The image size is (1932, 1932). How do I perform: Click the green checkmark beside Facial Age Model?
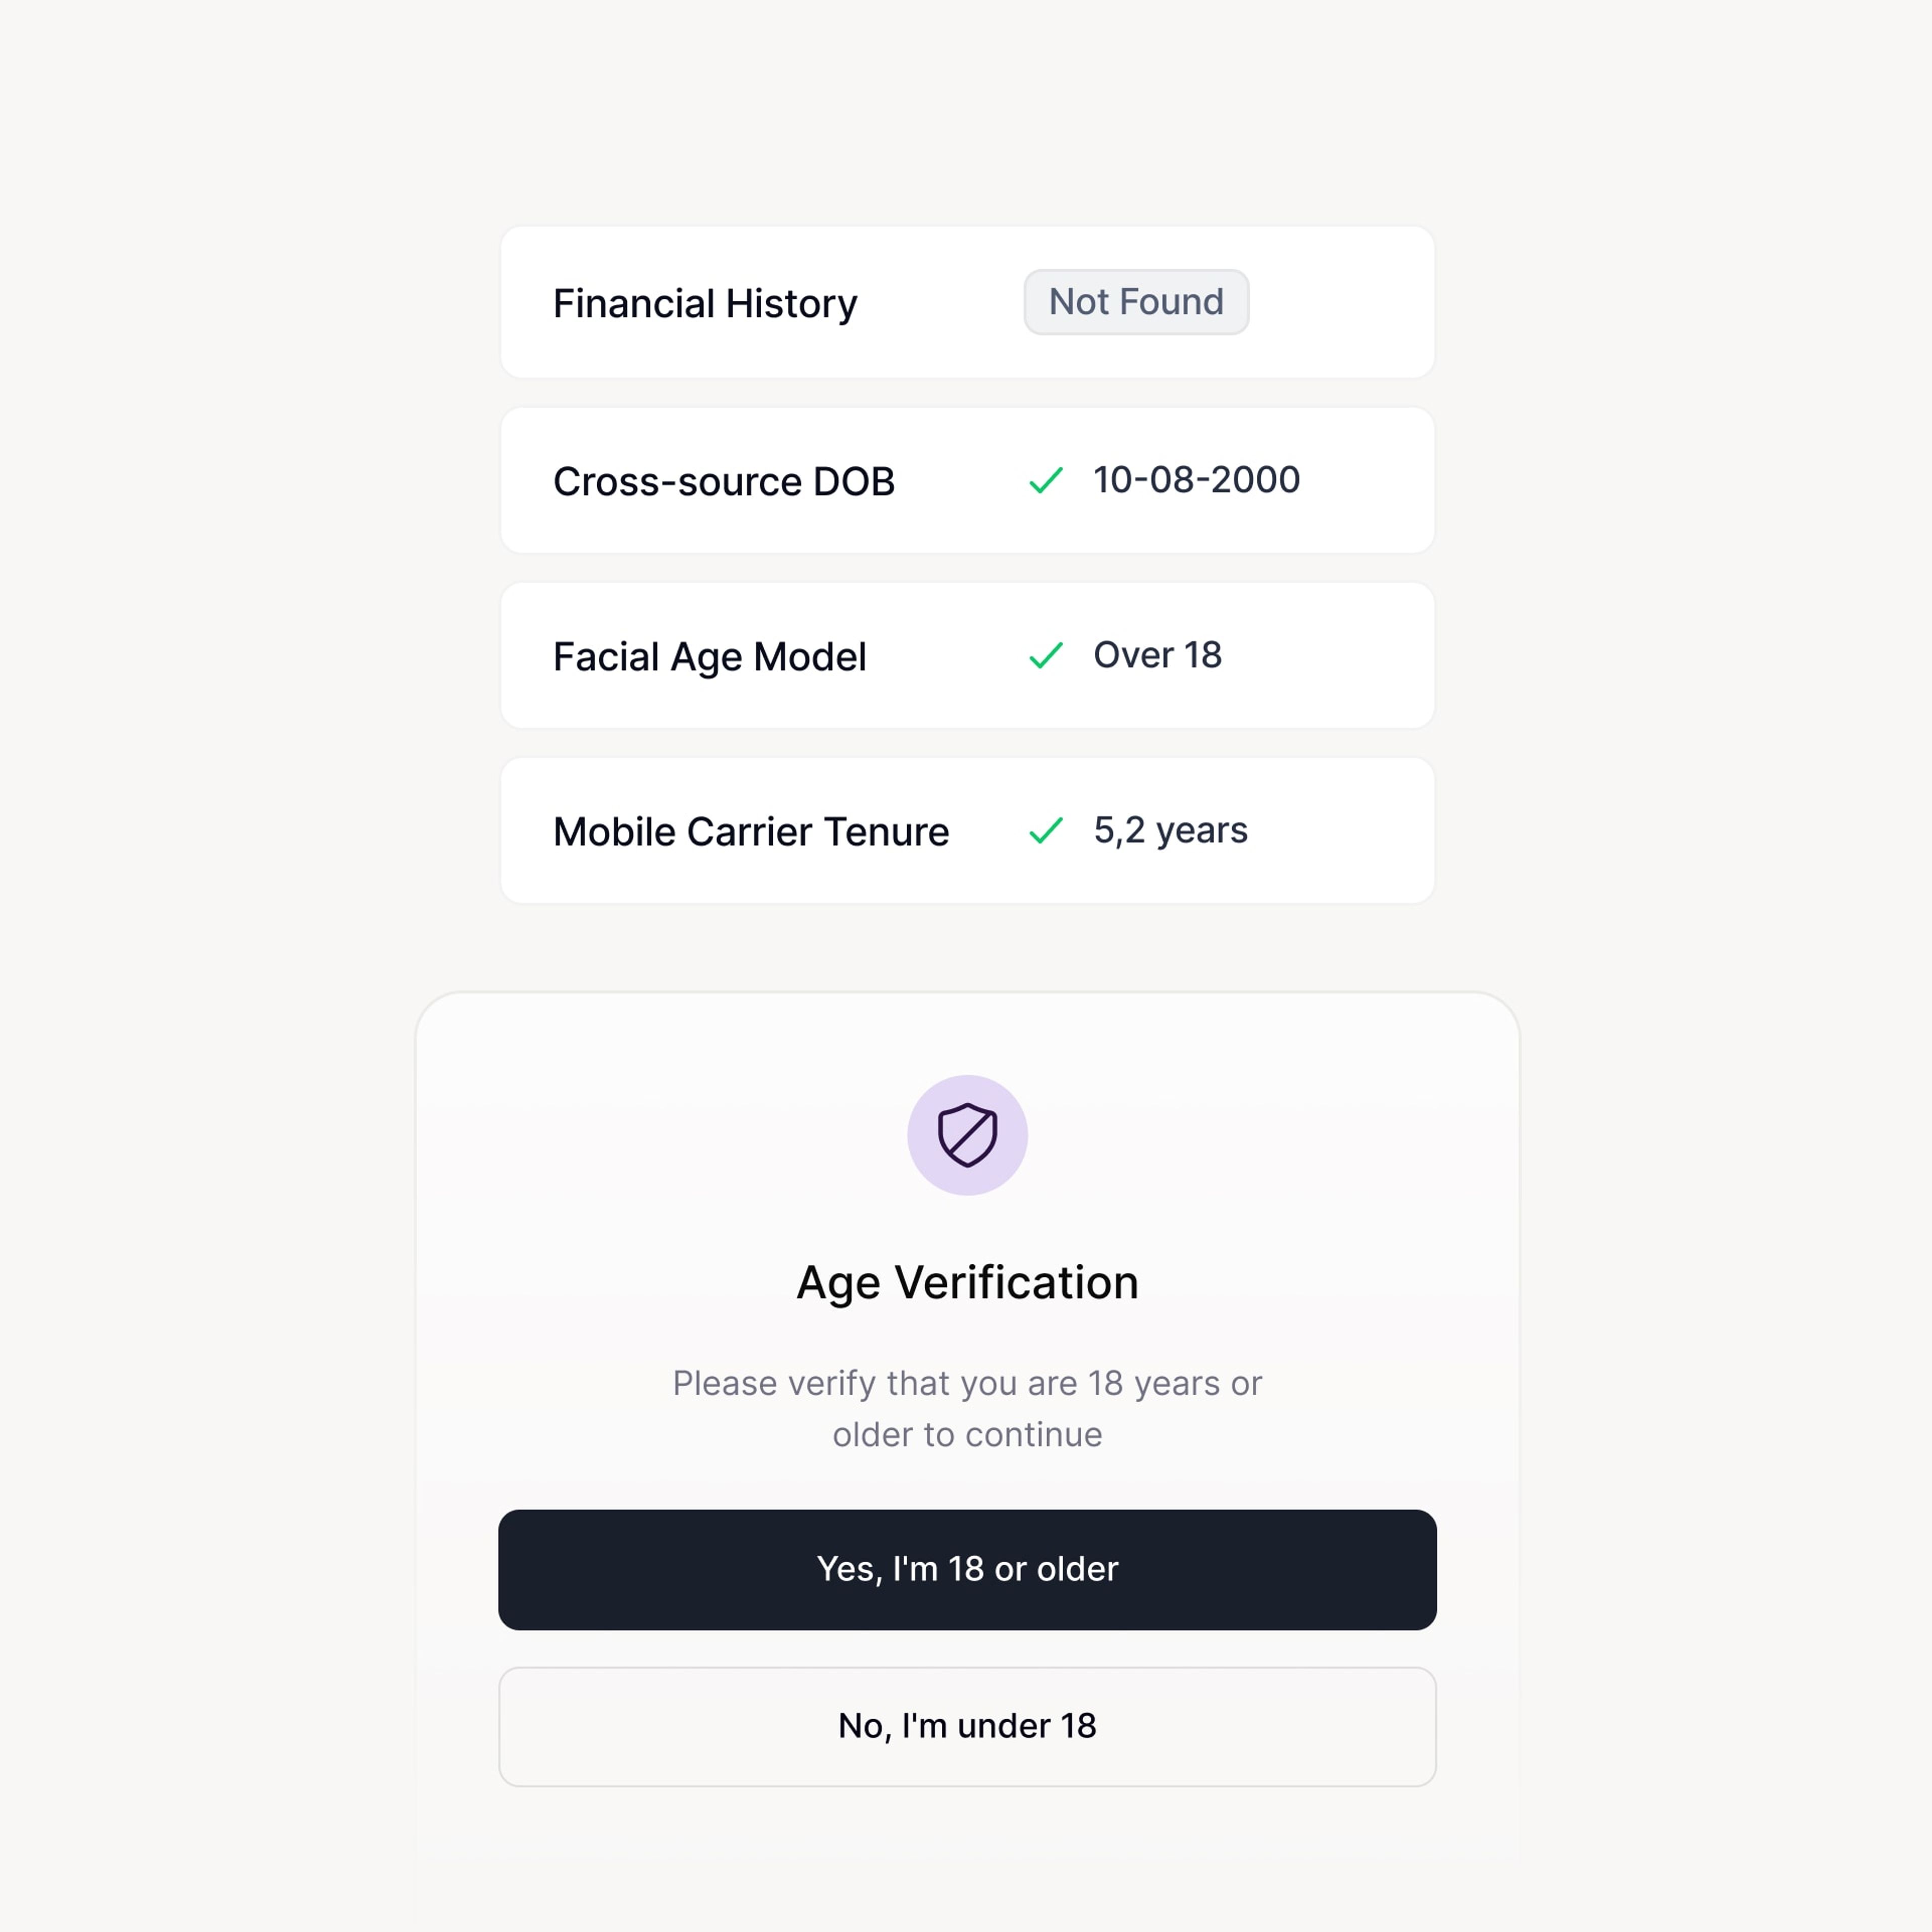click(x=1045, y=656)
